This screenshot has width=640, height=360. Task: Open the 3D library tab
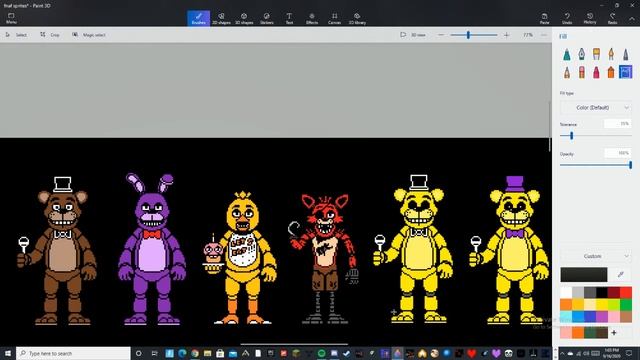pyautogui.click(x=357, y=18)
